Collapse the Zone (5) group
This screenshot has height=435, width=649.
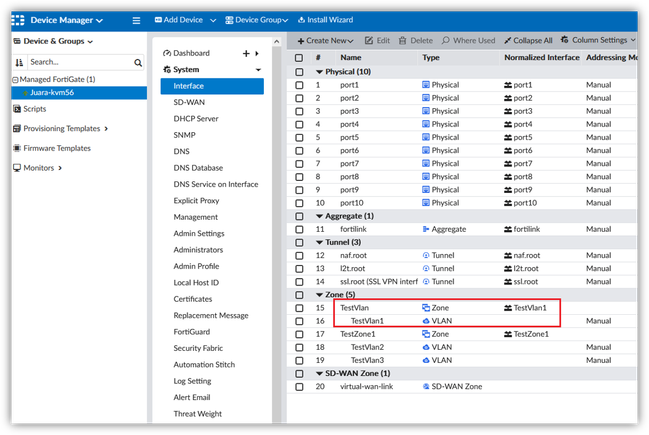coord(319,295)
